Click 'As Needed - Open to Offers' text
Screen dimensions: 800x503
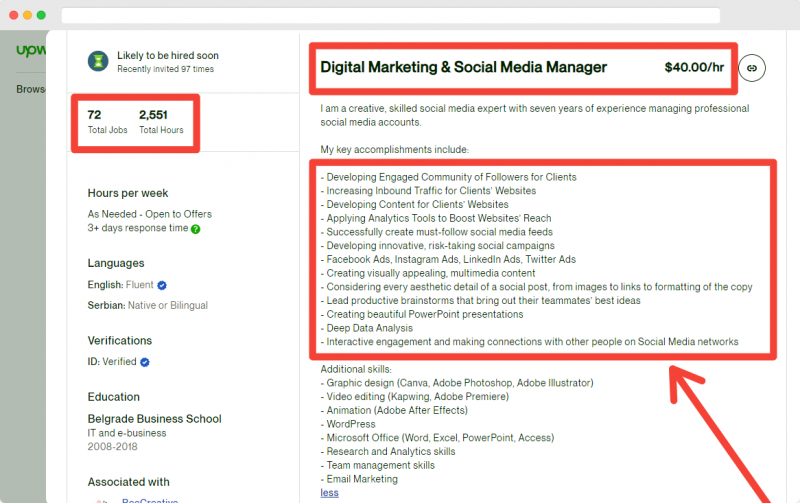[149, 214]
